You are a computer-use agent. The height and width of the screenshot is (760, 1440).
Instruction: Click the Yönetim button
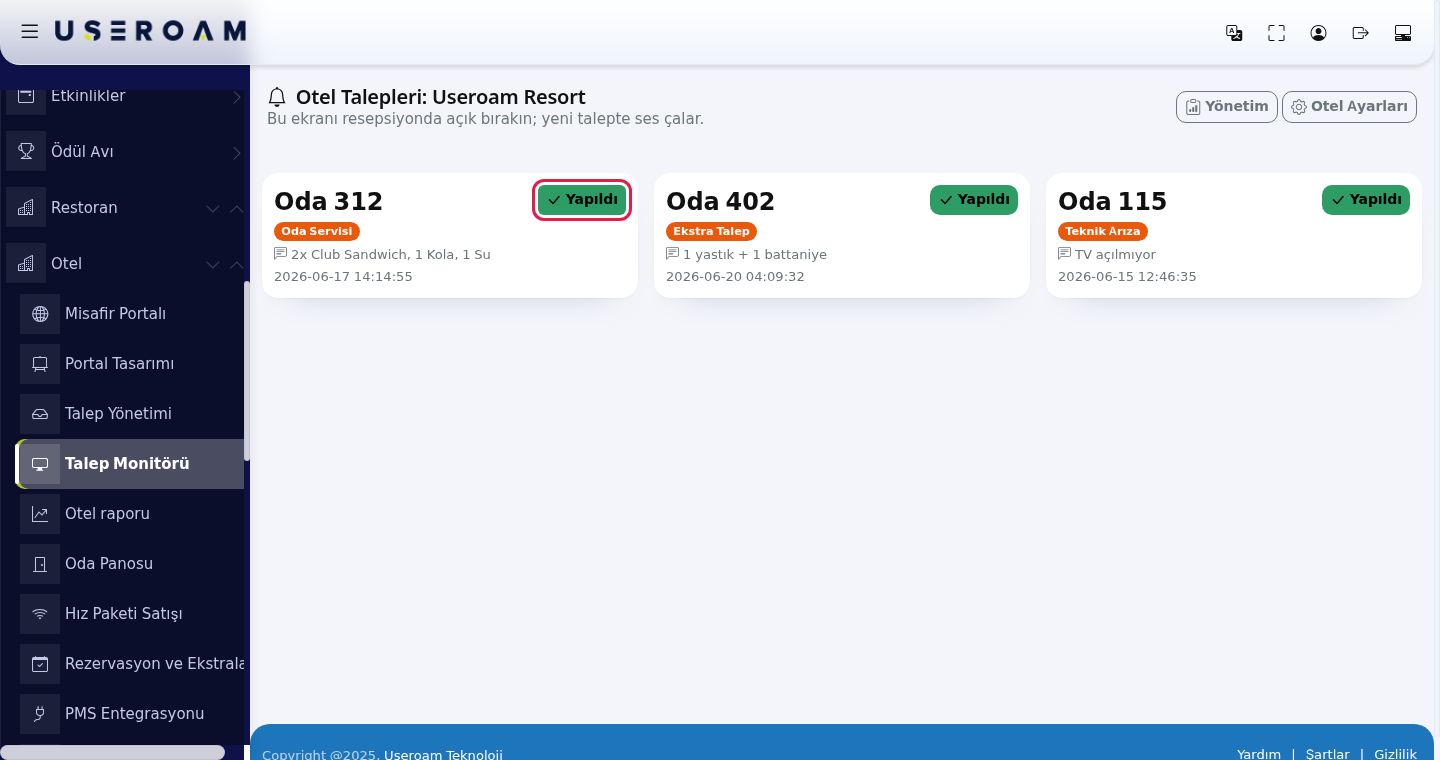click(x=1227, y=107)
